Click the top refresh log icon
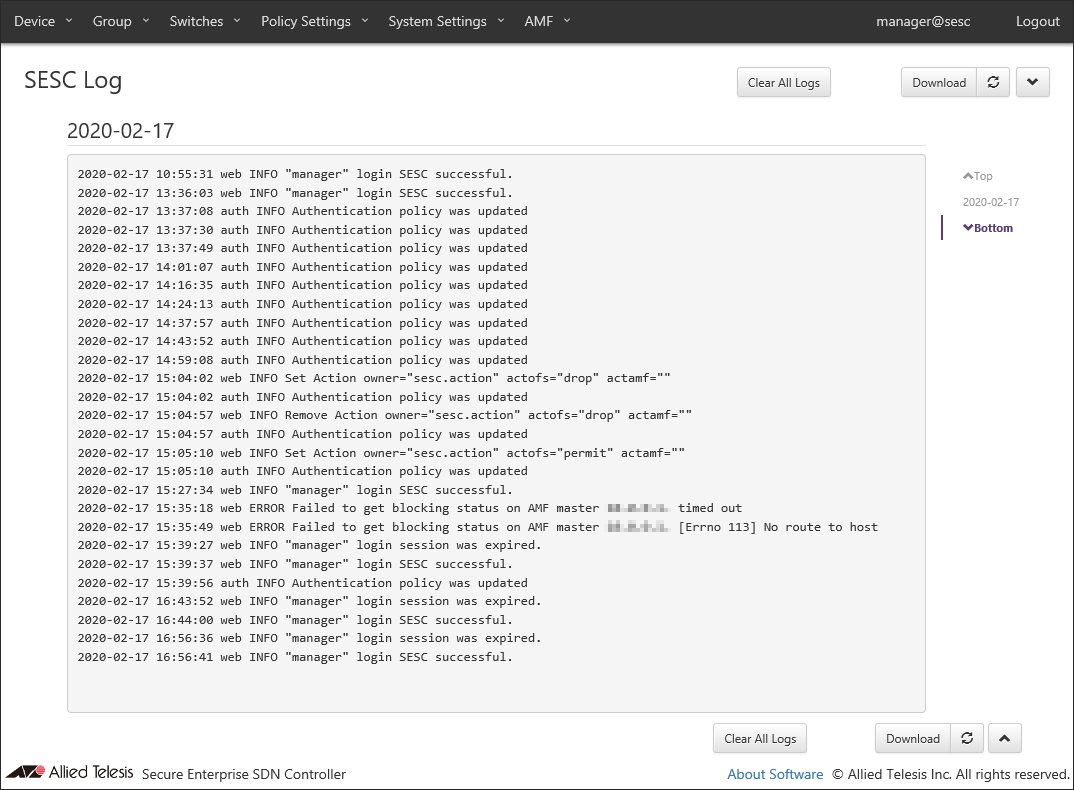The height and width of the screenshot is (790, 1074). [x=993, y=83]
